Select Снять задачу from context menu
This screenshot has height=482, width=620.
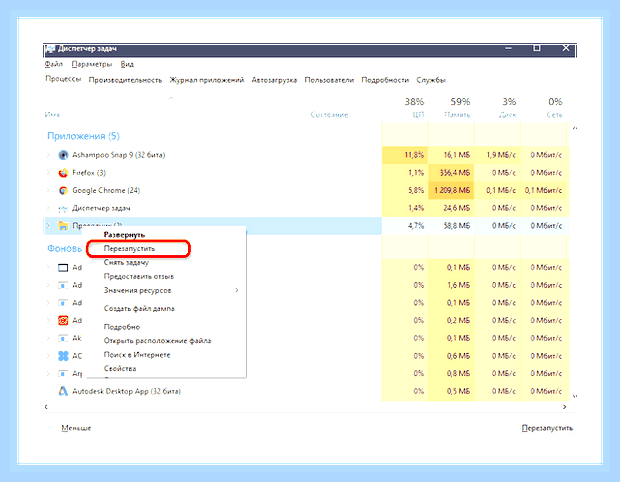(126, 263)
